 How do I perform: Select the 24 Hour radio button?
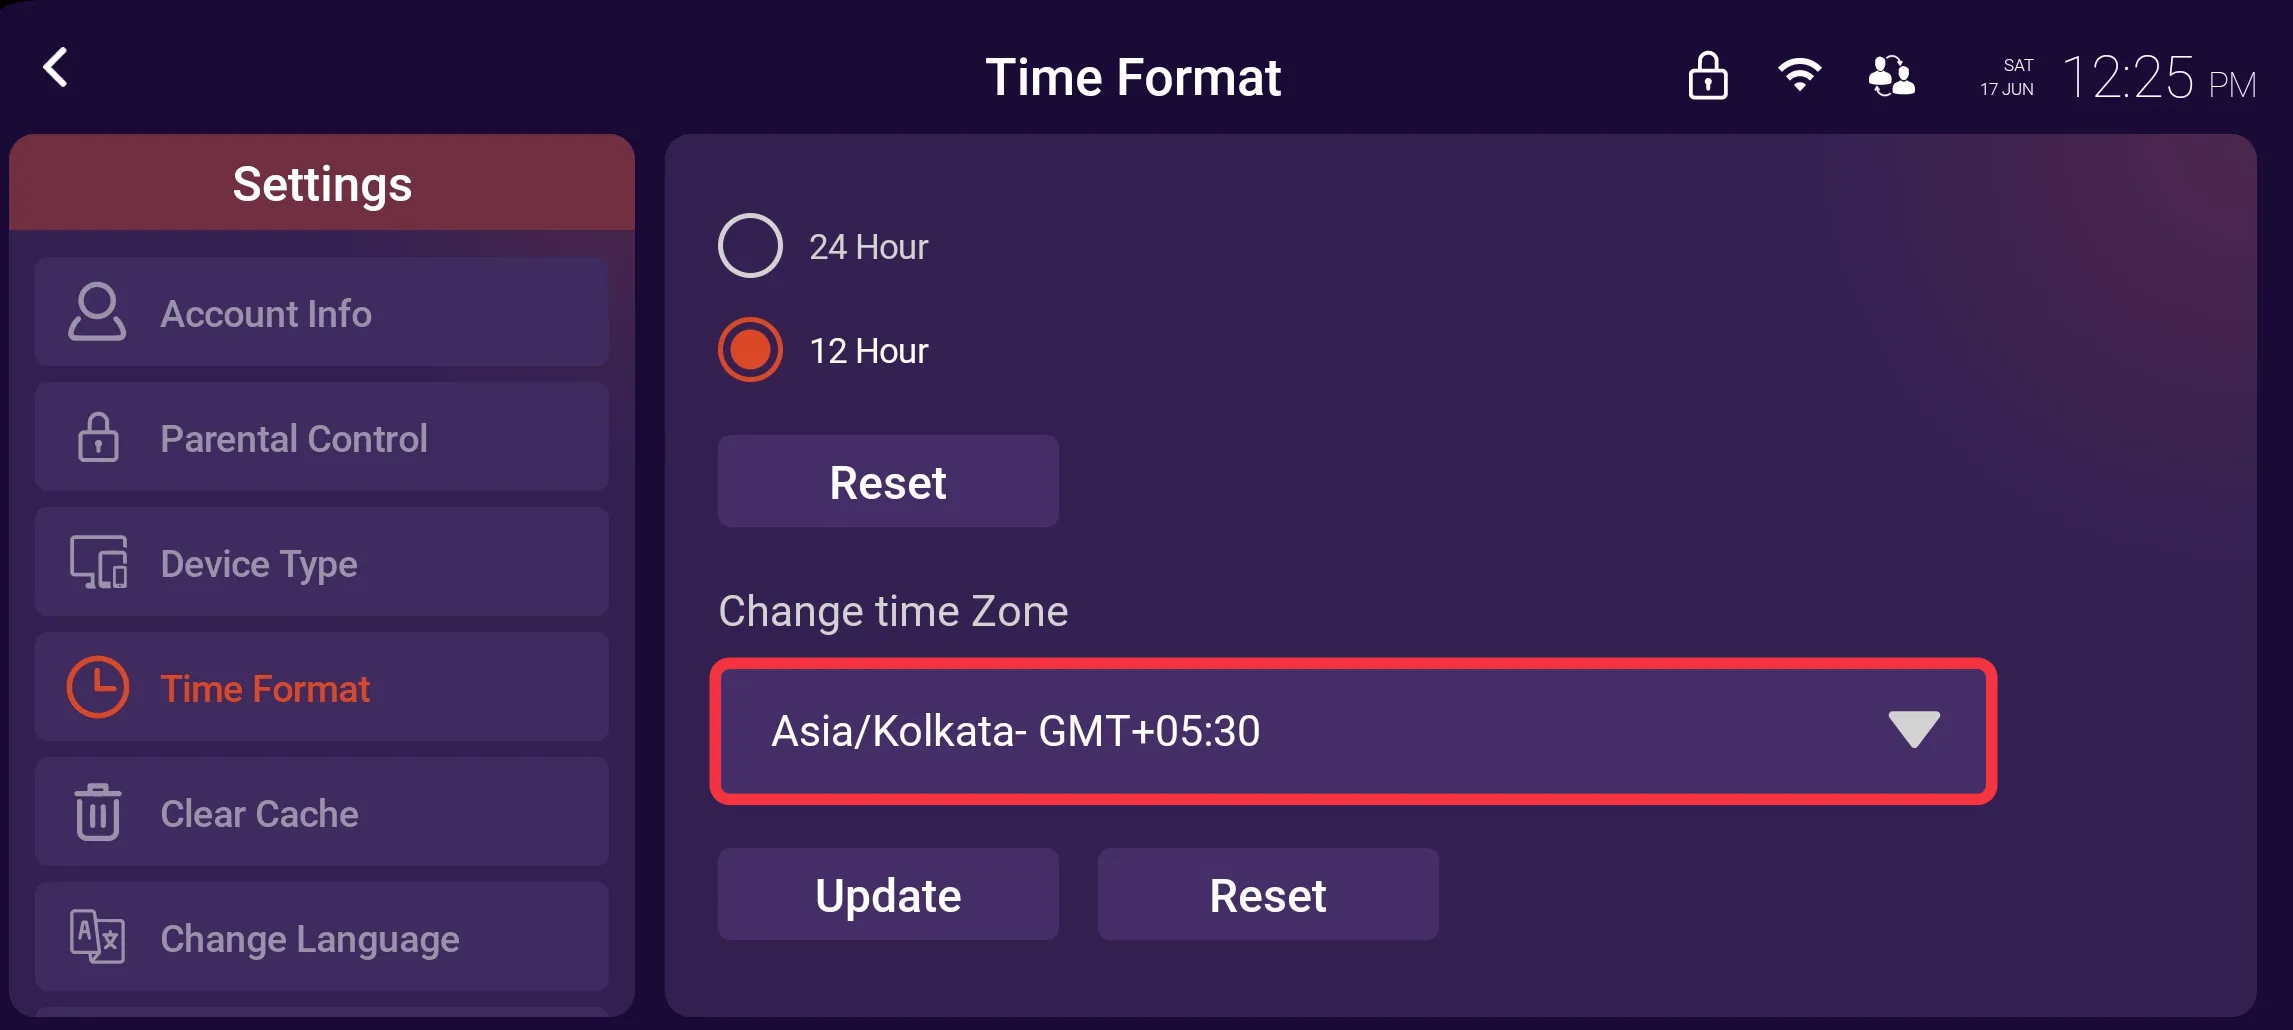[x=750, y=246]
